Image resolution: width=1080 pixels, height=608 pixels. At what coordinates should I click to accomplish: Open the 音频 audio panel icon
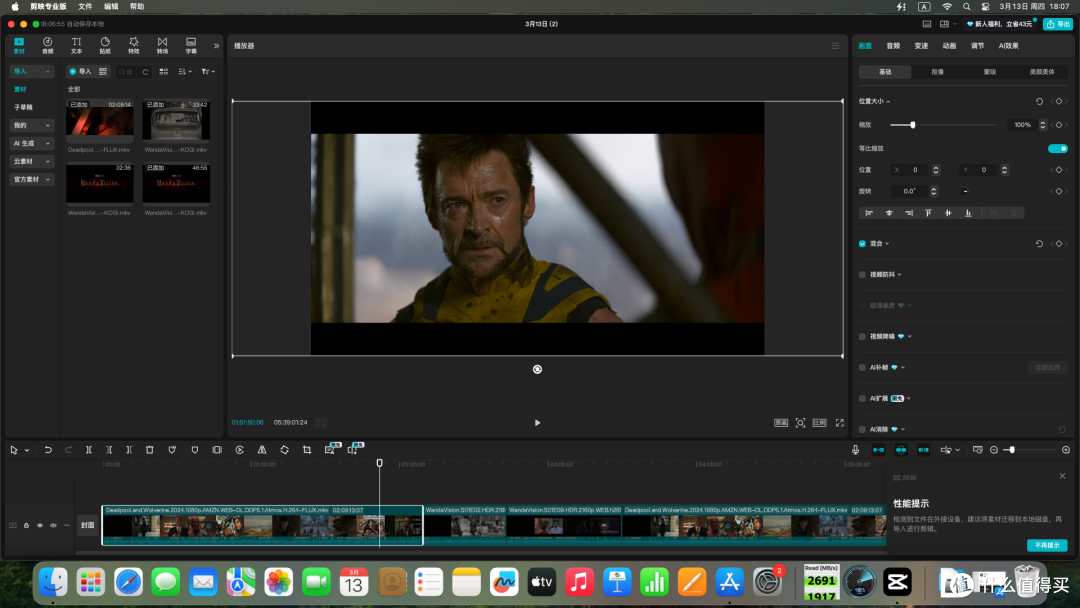point(48,45)
